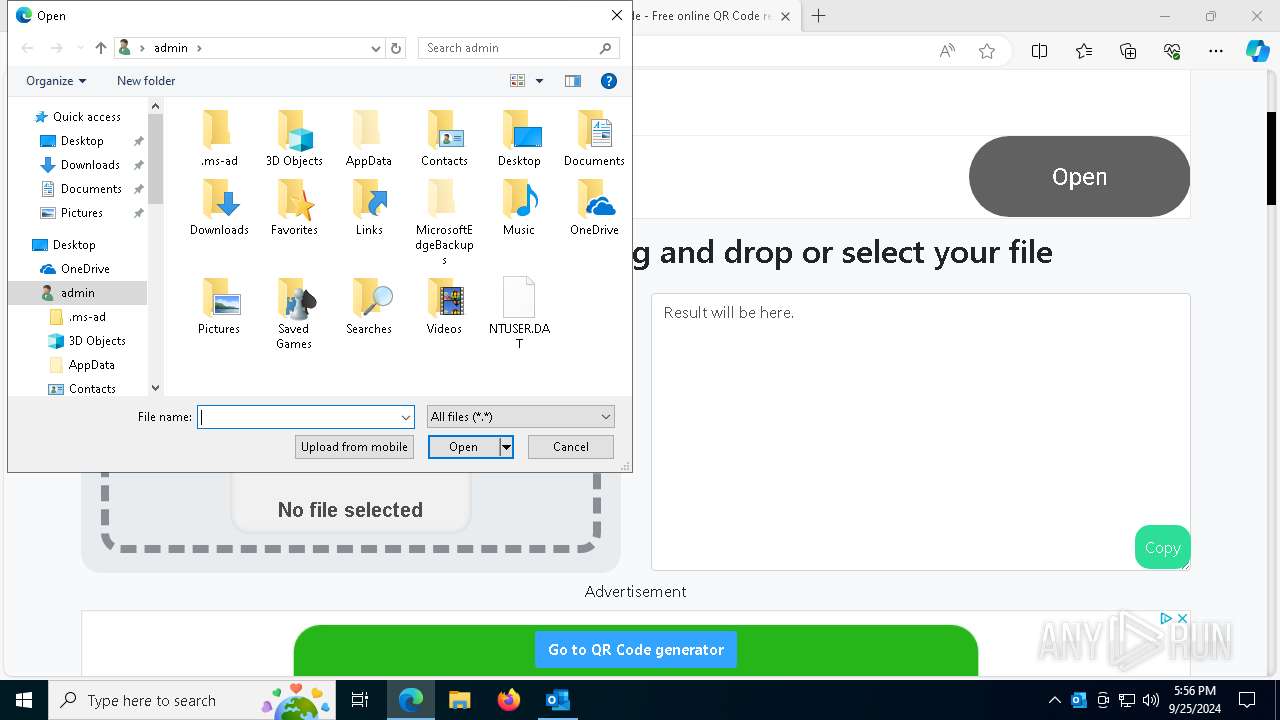1280x720 pixels.
Task: Select Pictures under Quick access
Action: click(x=81, y=213)
